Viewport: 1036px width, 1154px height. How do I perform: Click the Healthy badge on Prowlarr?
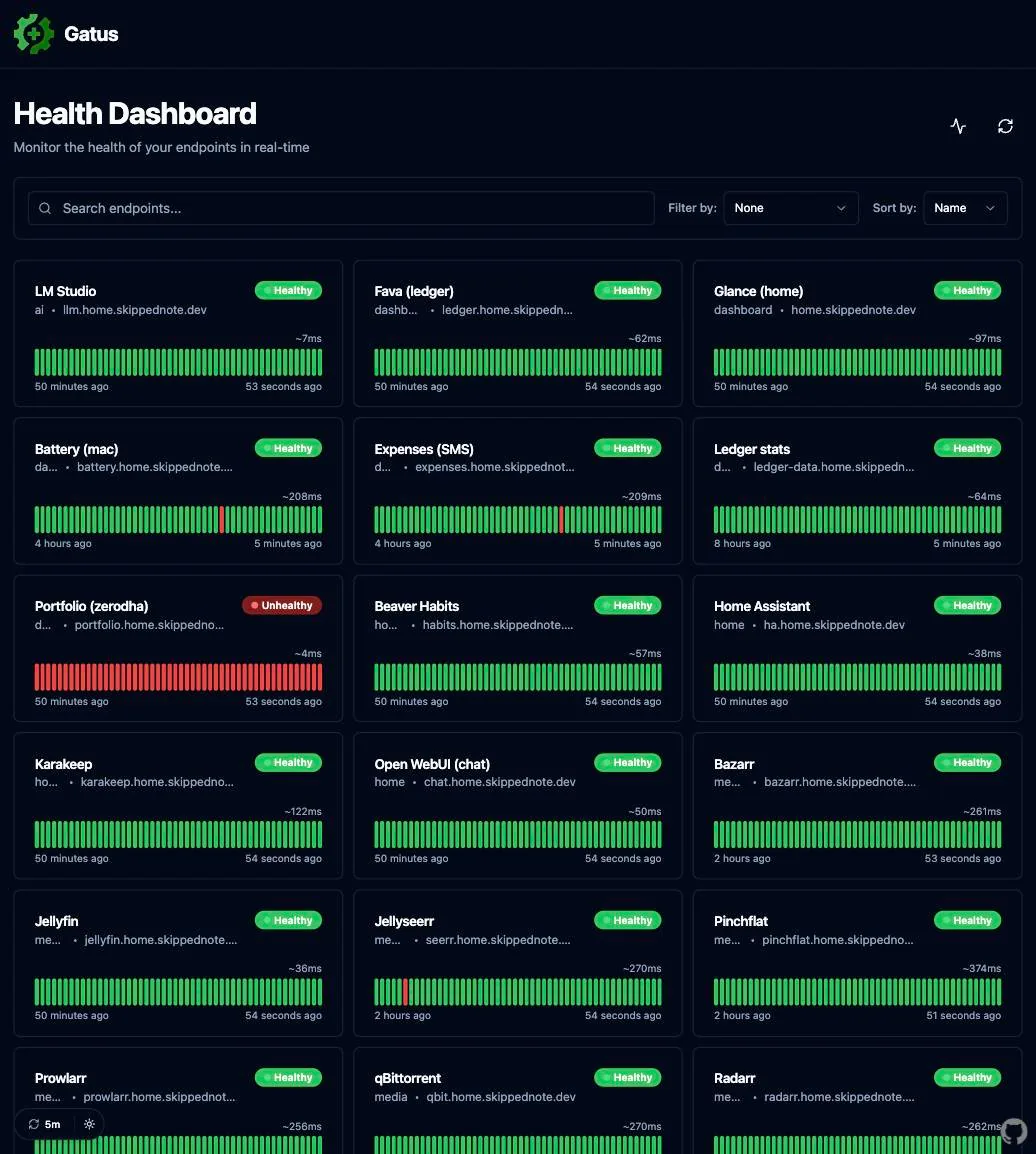[288, 1077]
